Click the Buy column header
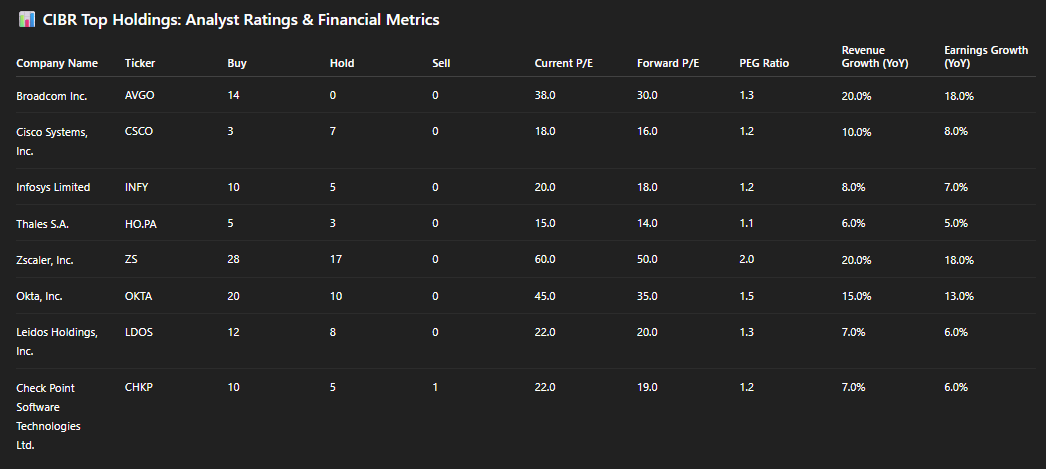Screen dimensions: 1046x469 235,63
